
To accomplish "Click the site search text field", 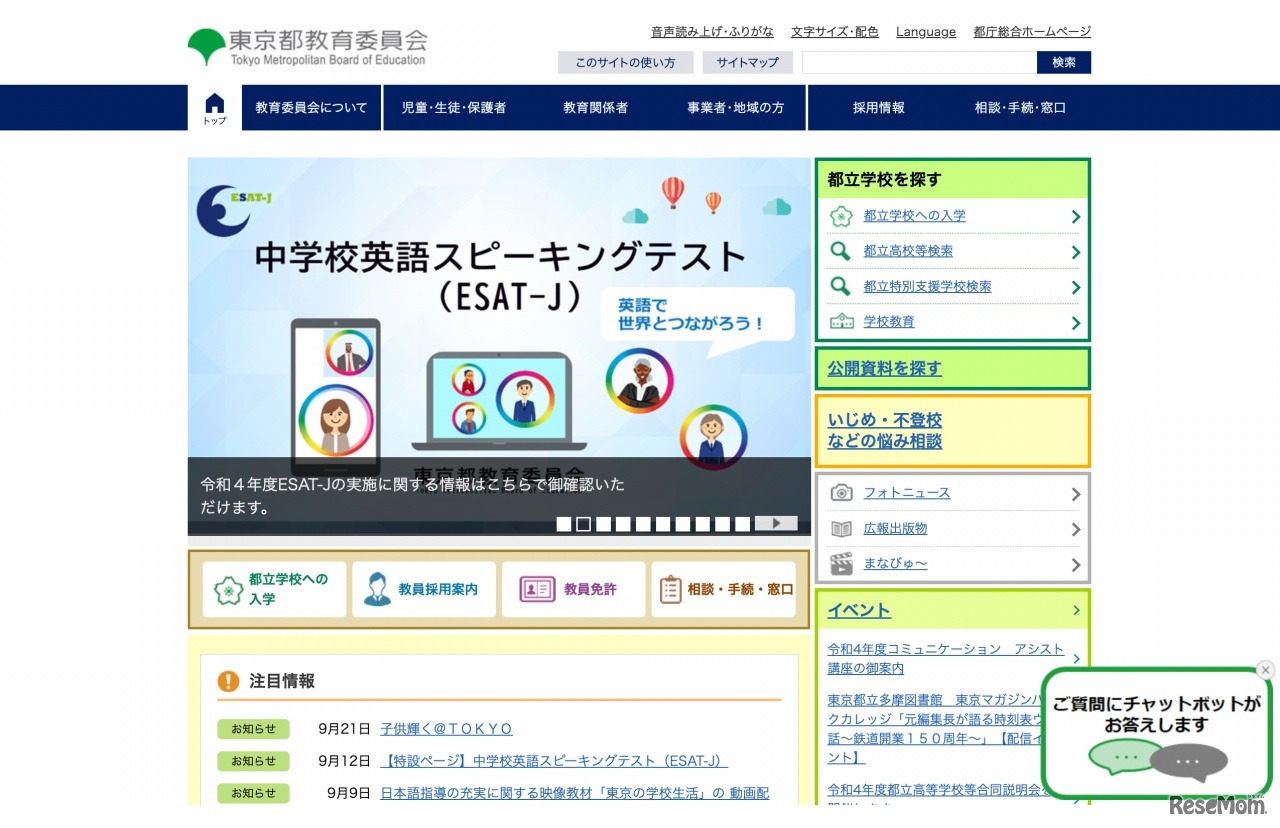I will tap(918, 63).
